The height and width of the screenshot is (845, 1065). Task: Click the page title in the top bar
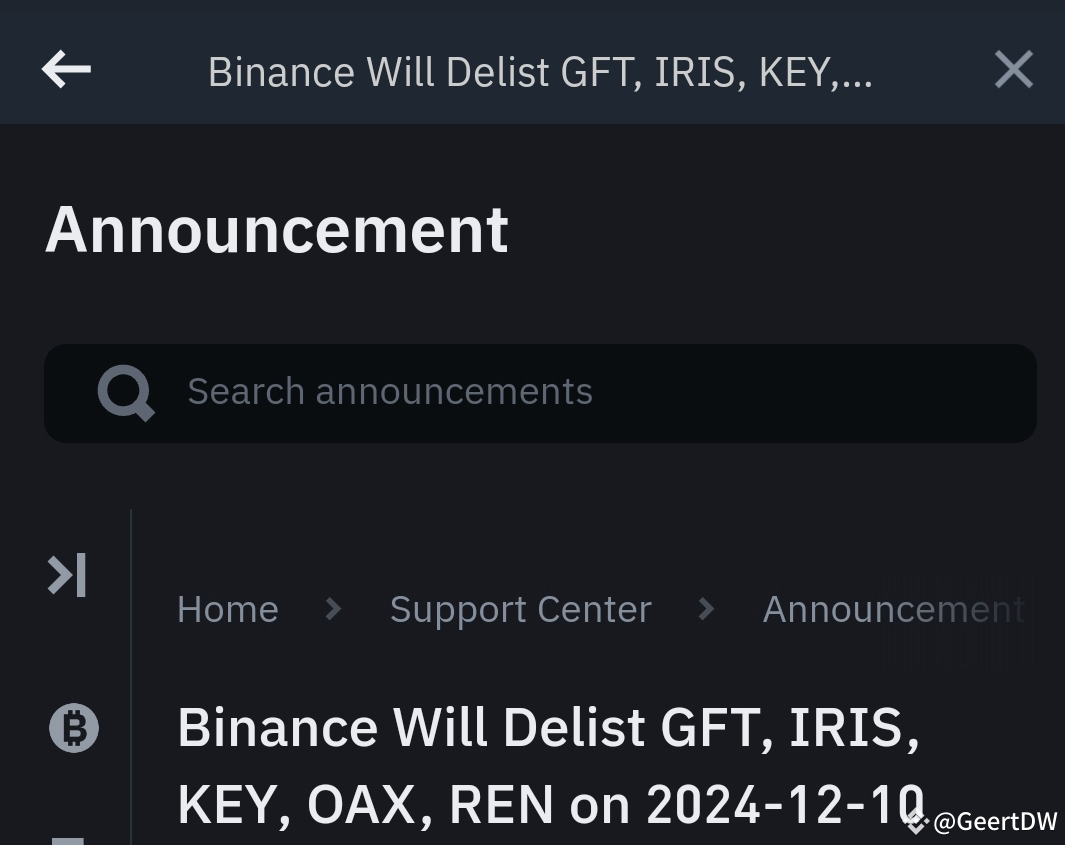tap(540, 70)
